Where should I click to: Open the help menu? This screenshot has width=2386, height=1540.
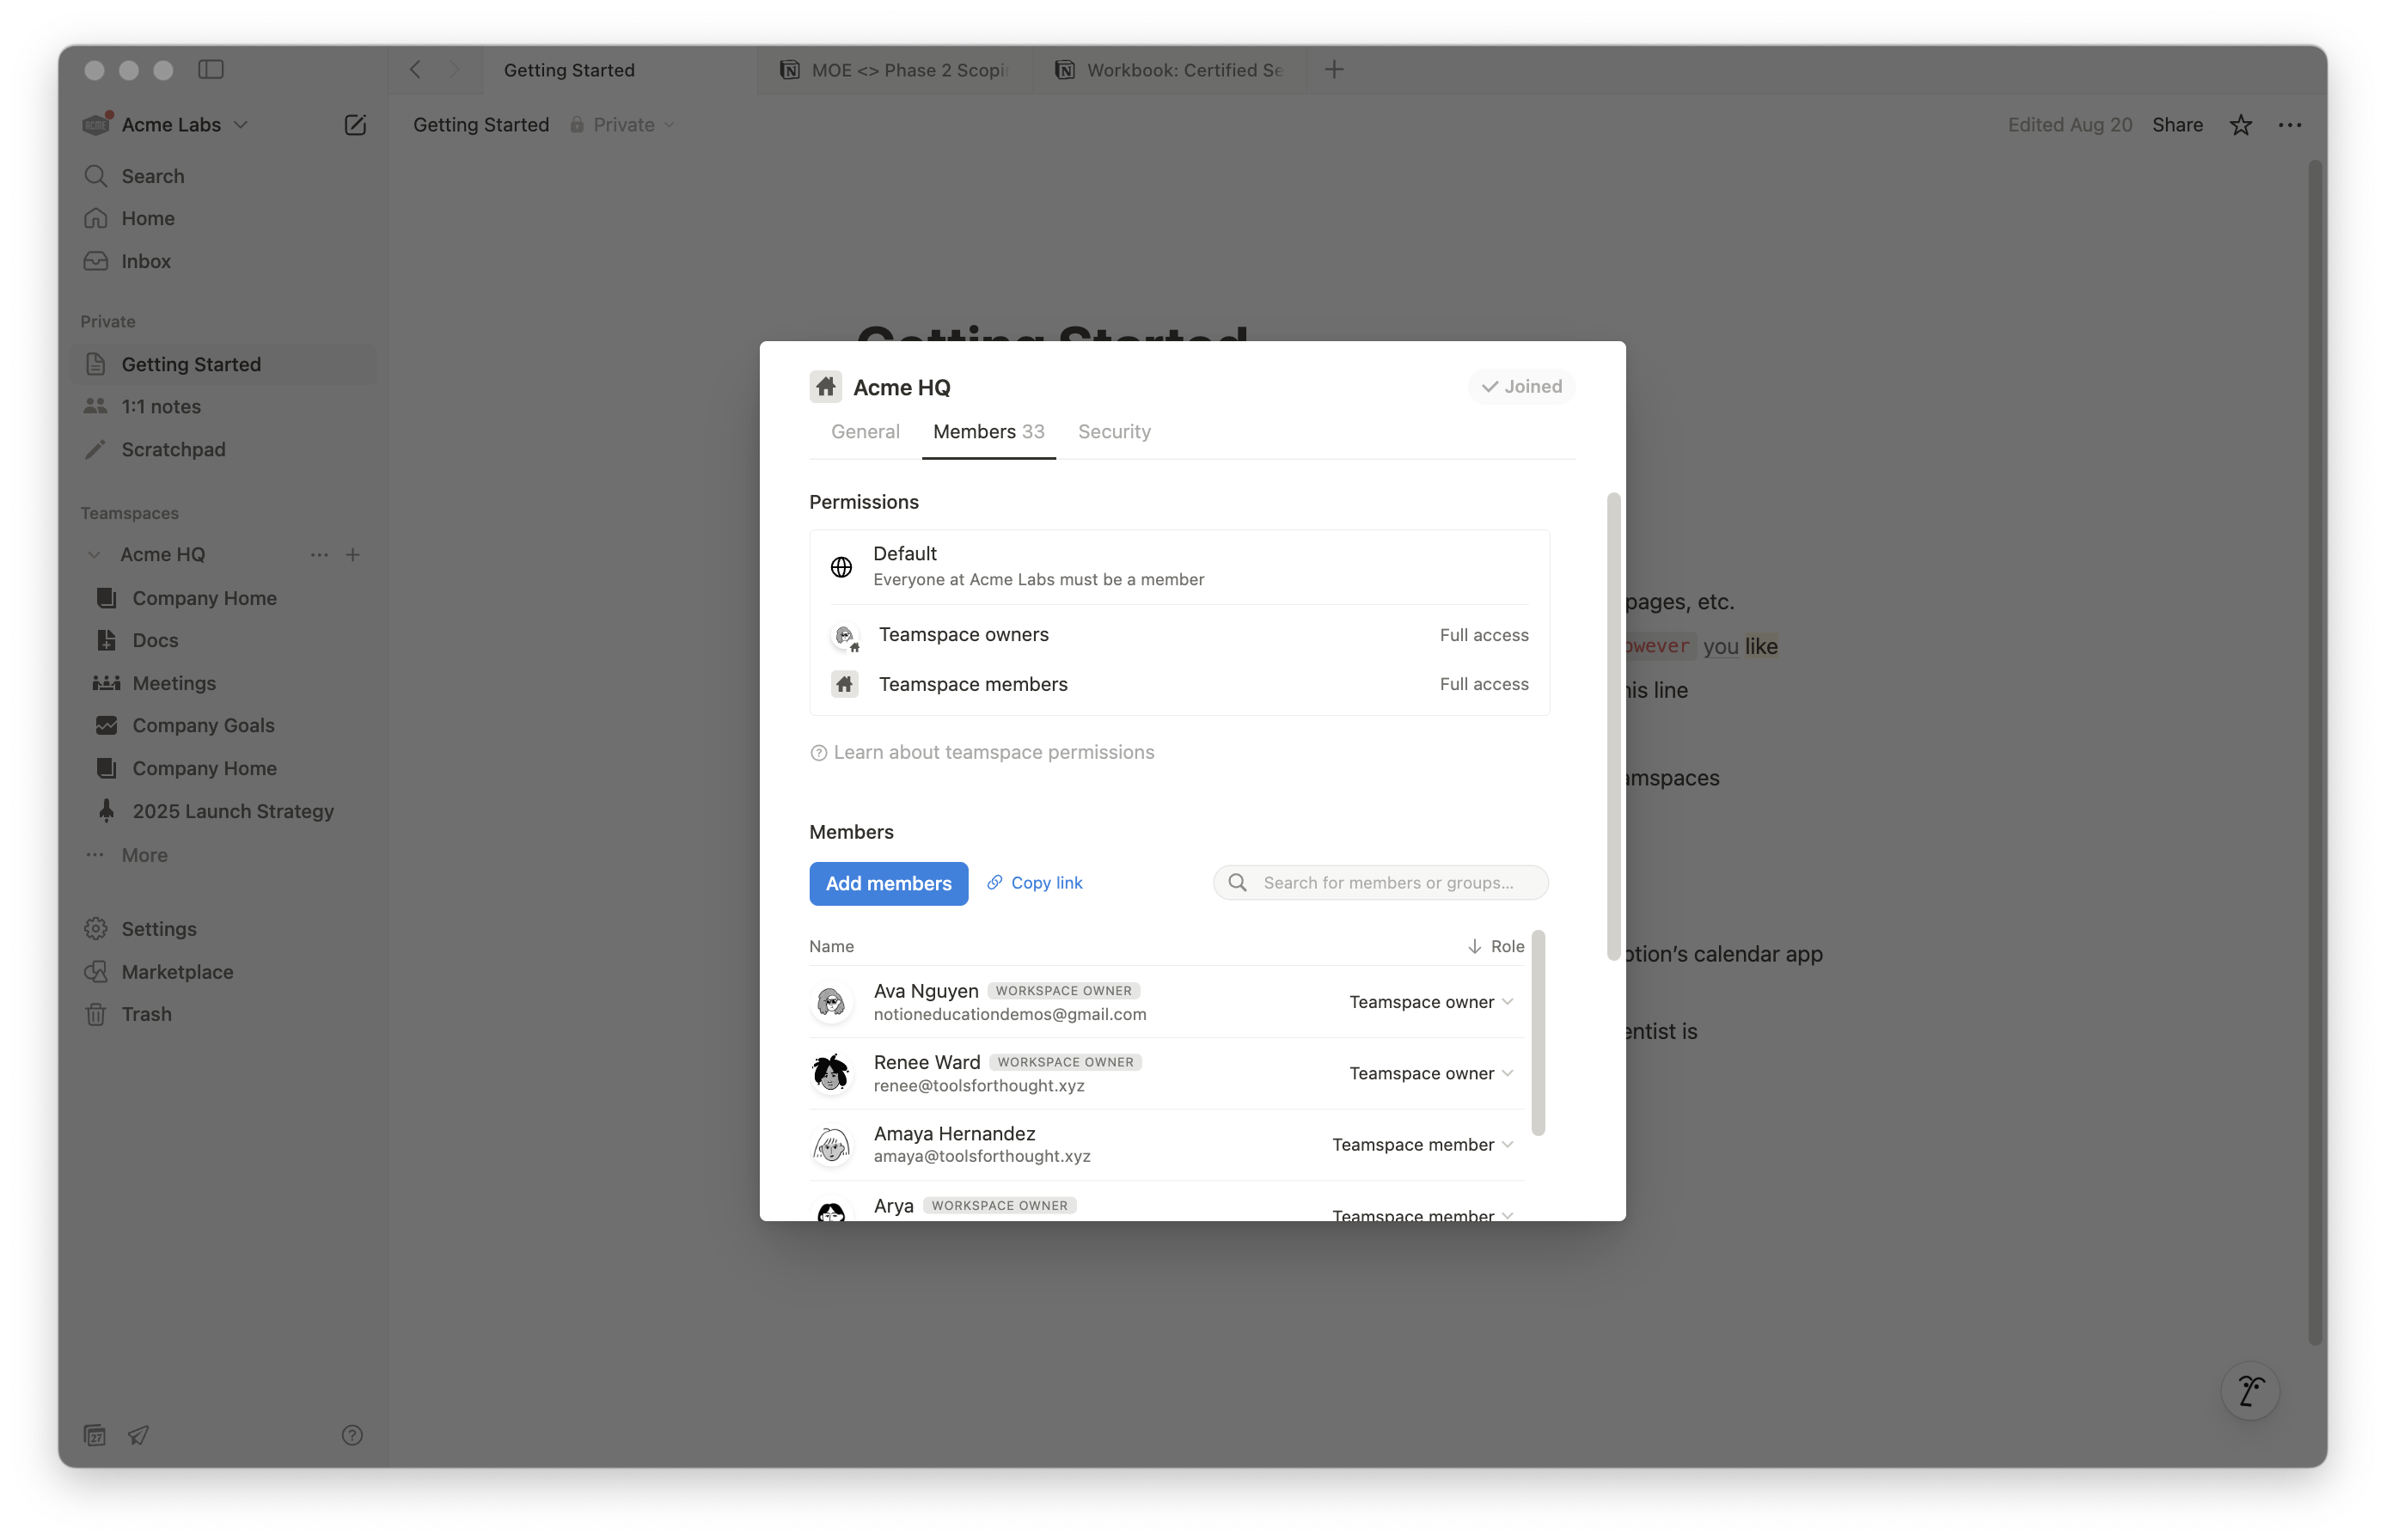pyautogui.click(x=352, y=1435)
